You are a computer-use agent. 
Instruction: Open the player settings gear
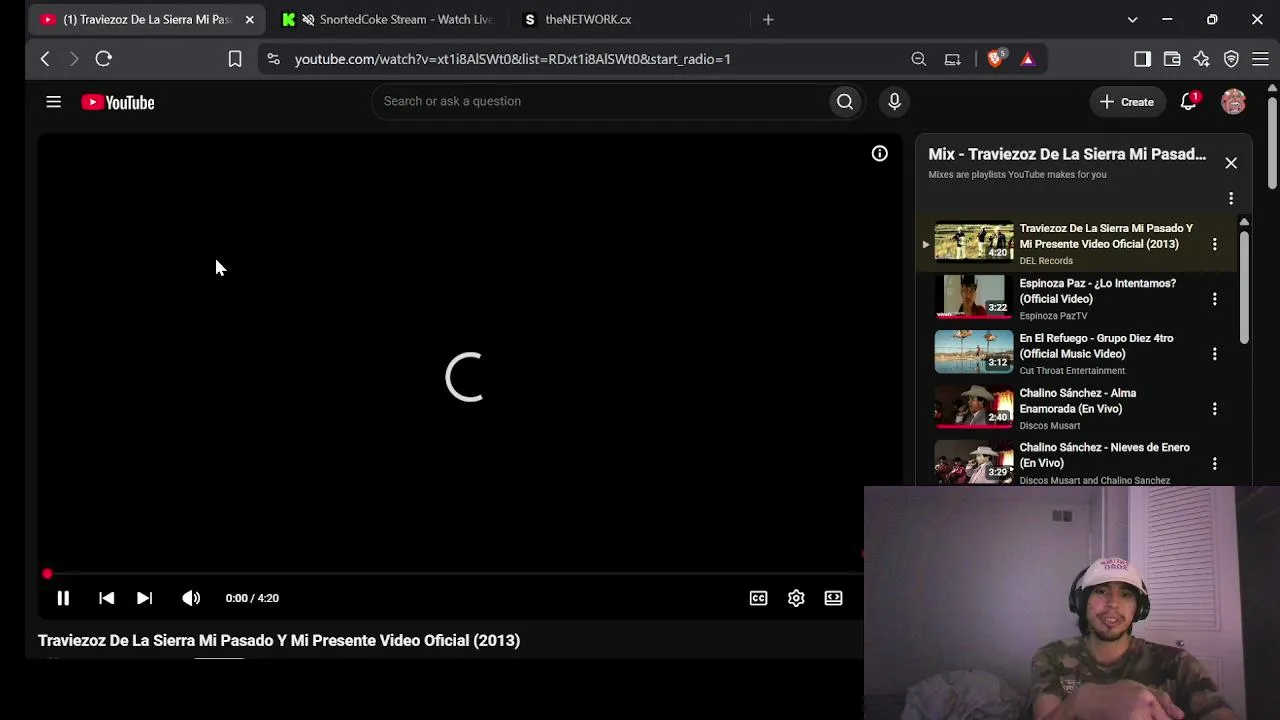(x=796, y=598)
